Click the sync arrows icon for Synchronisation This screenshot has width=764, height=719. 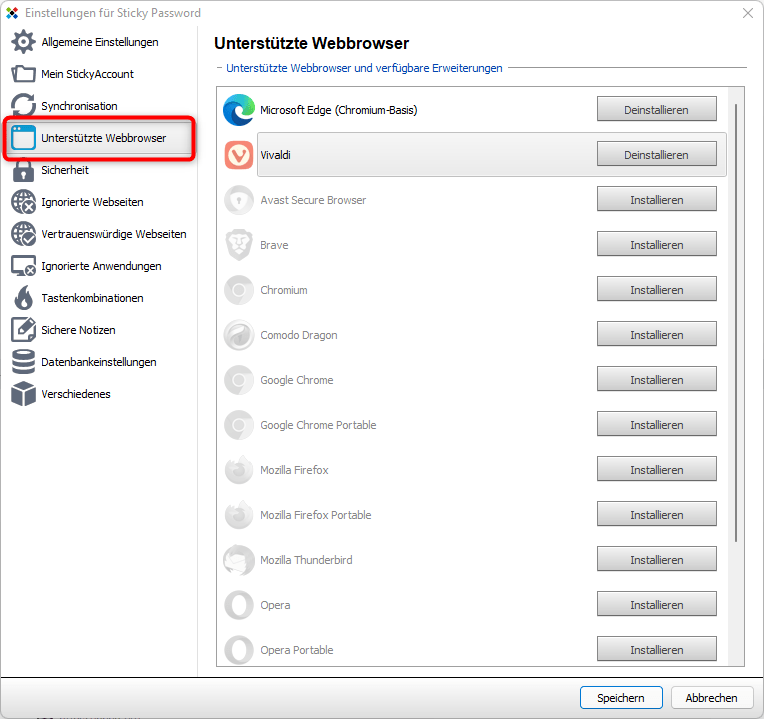click(x=23, y=106)
